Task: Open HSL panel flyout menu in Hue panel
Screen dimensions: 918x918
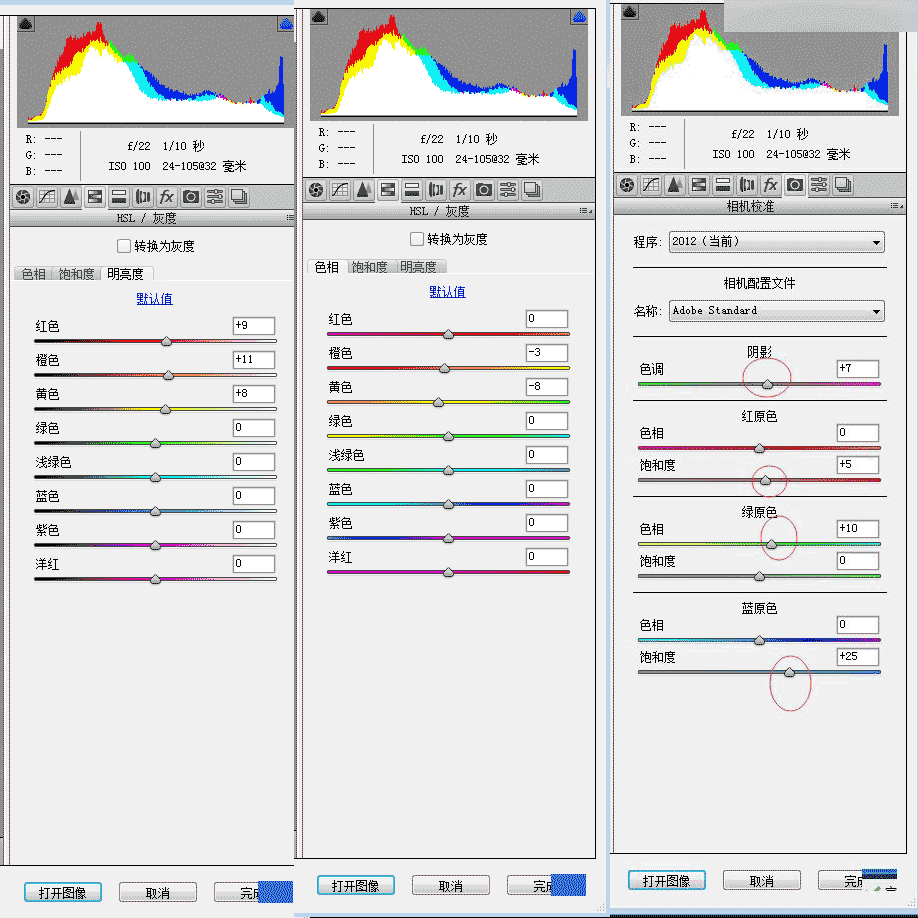Action: pos(585,211)
